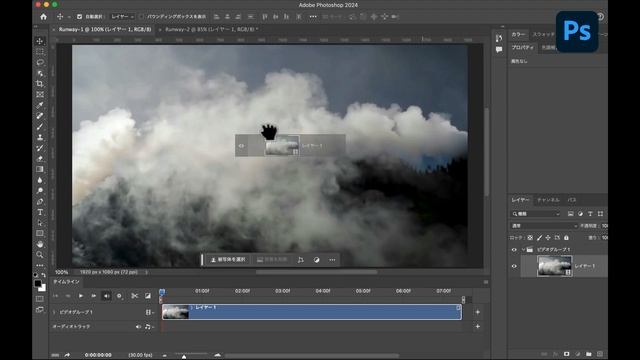Expand ビデオグループ 1 track in timeline
The width and height of the screenshot is (640, 360).
(x=54, y=312)
